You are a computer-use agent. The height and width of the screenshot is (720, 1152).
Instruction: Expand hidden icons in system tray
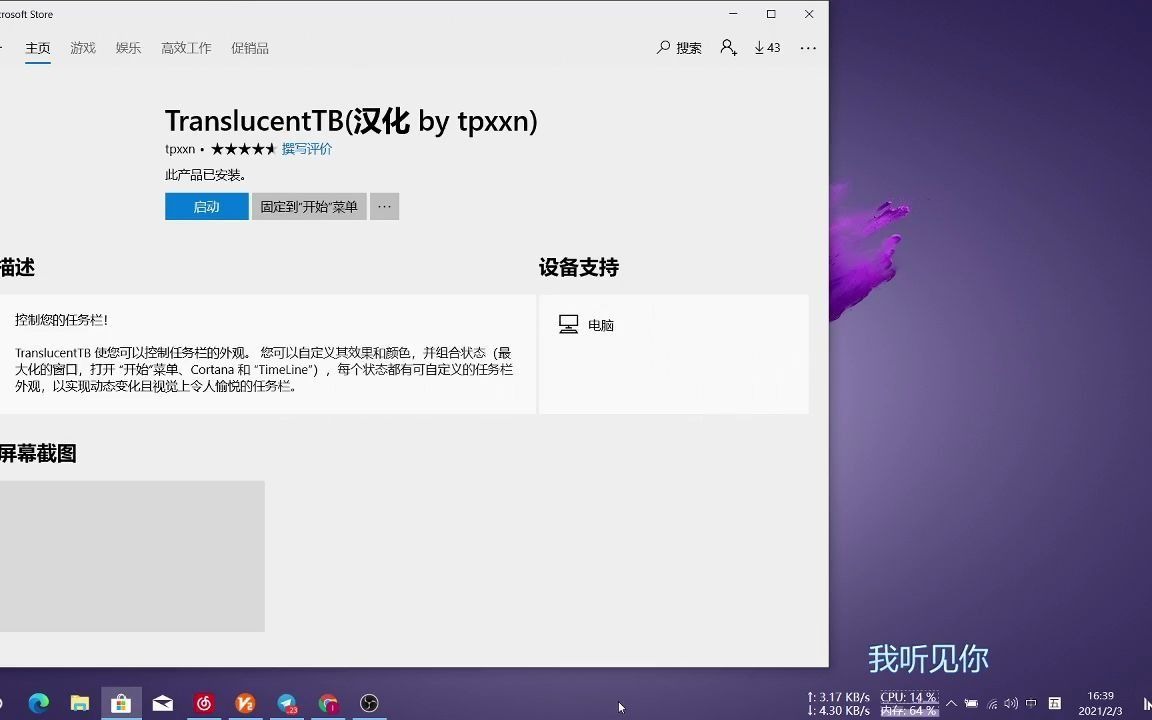coord(952,705)
